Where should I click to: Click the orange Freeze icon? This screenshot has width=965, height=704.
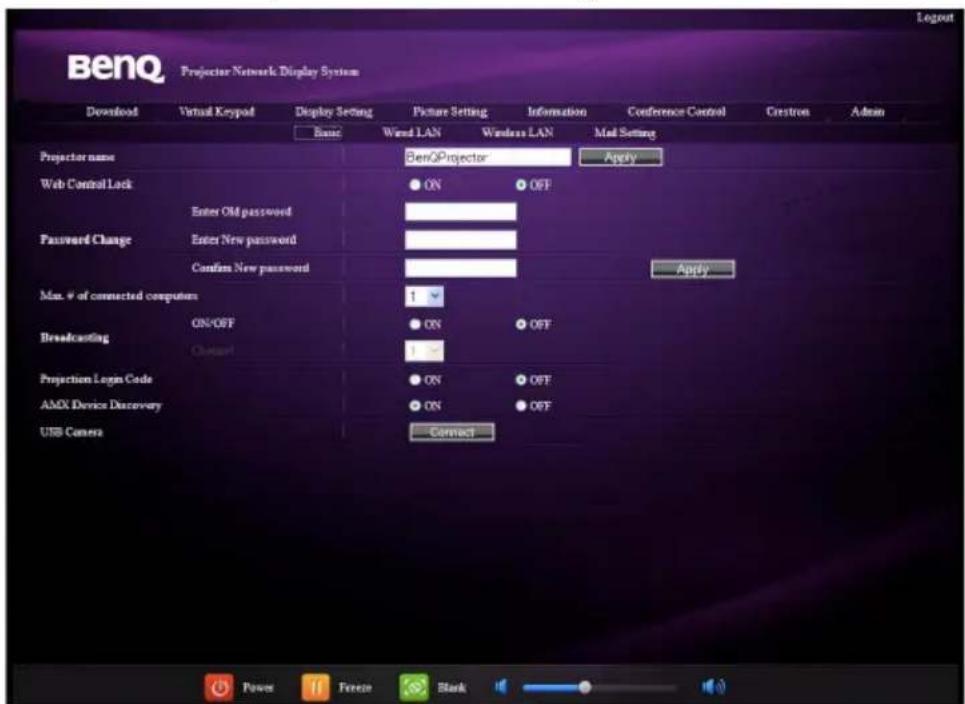[316, 687]
